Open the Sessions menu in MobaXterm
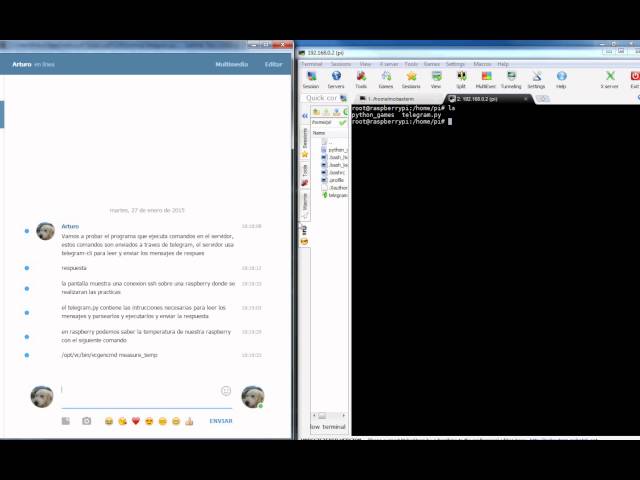The width and height of the screenshot is (640, 480). (341, 64)
